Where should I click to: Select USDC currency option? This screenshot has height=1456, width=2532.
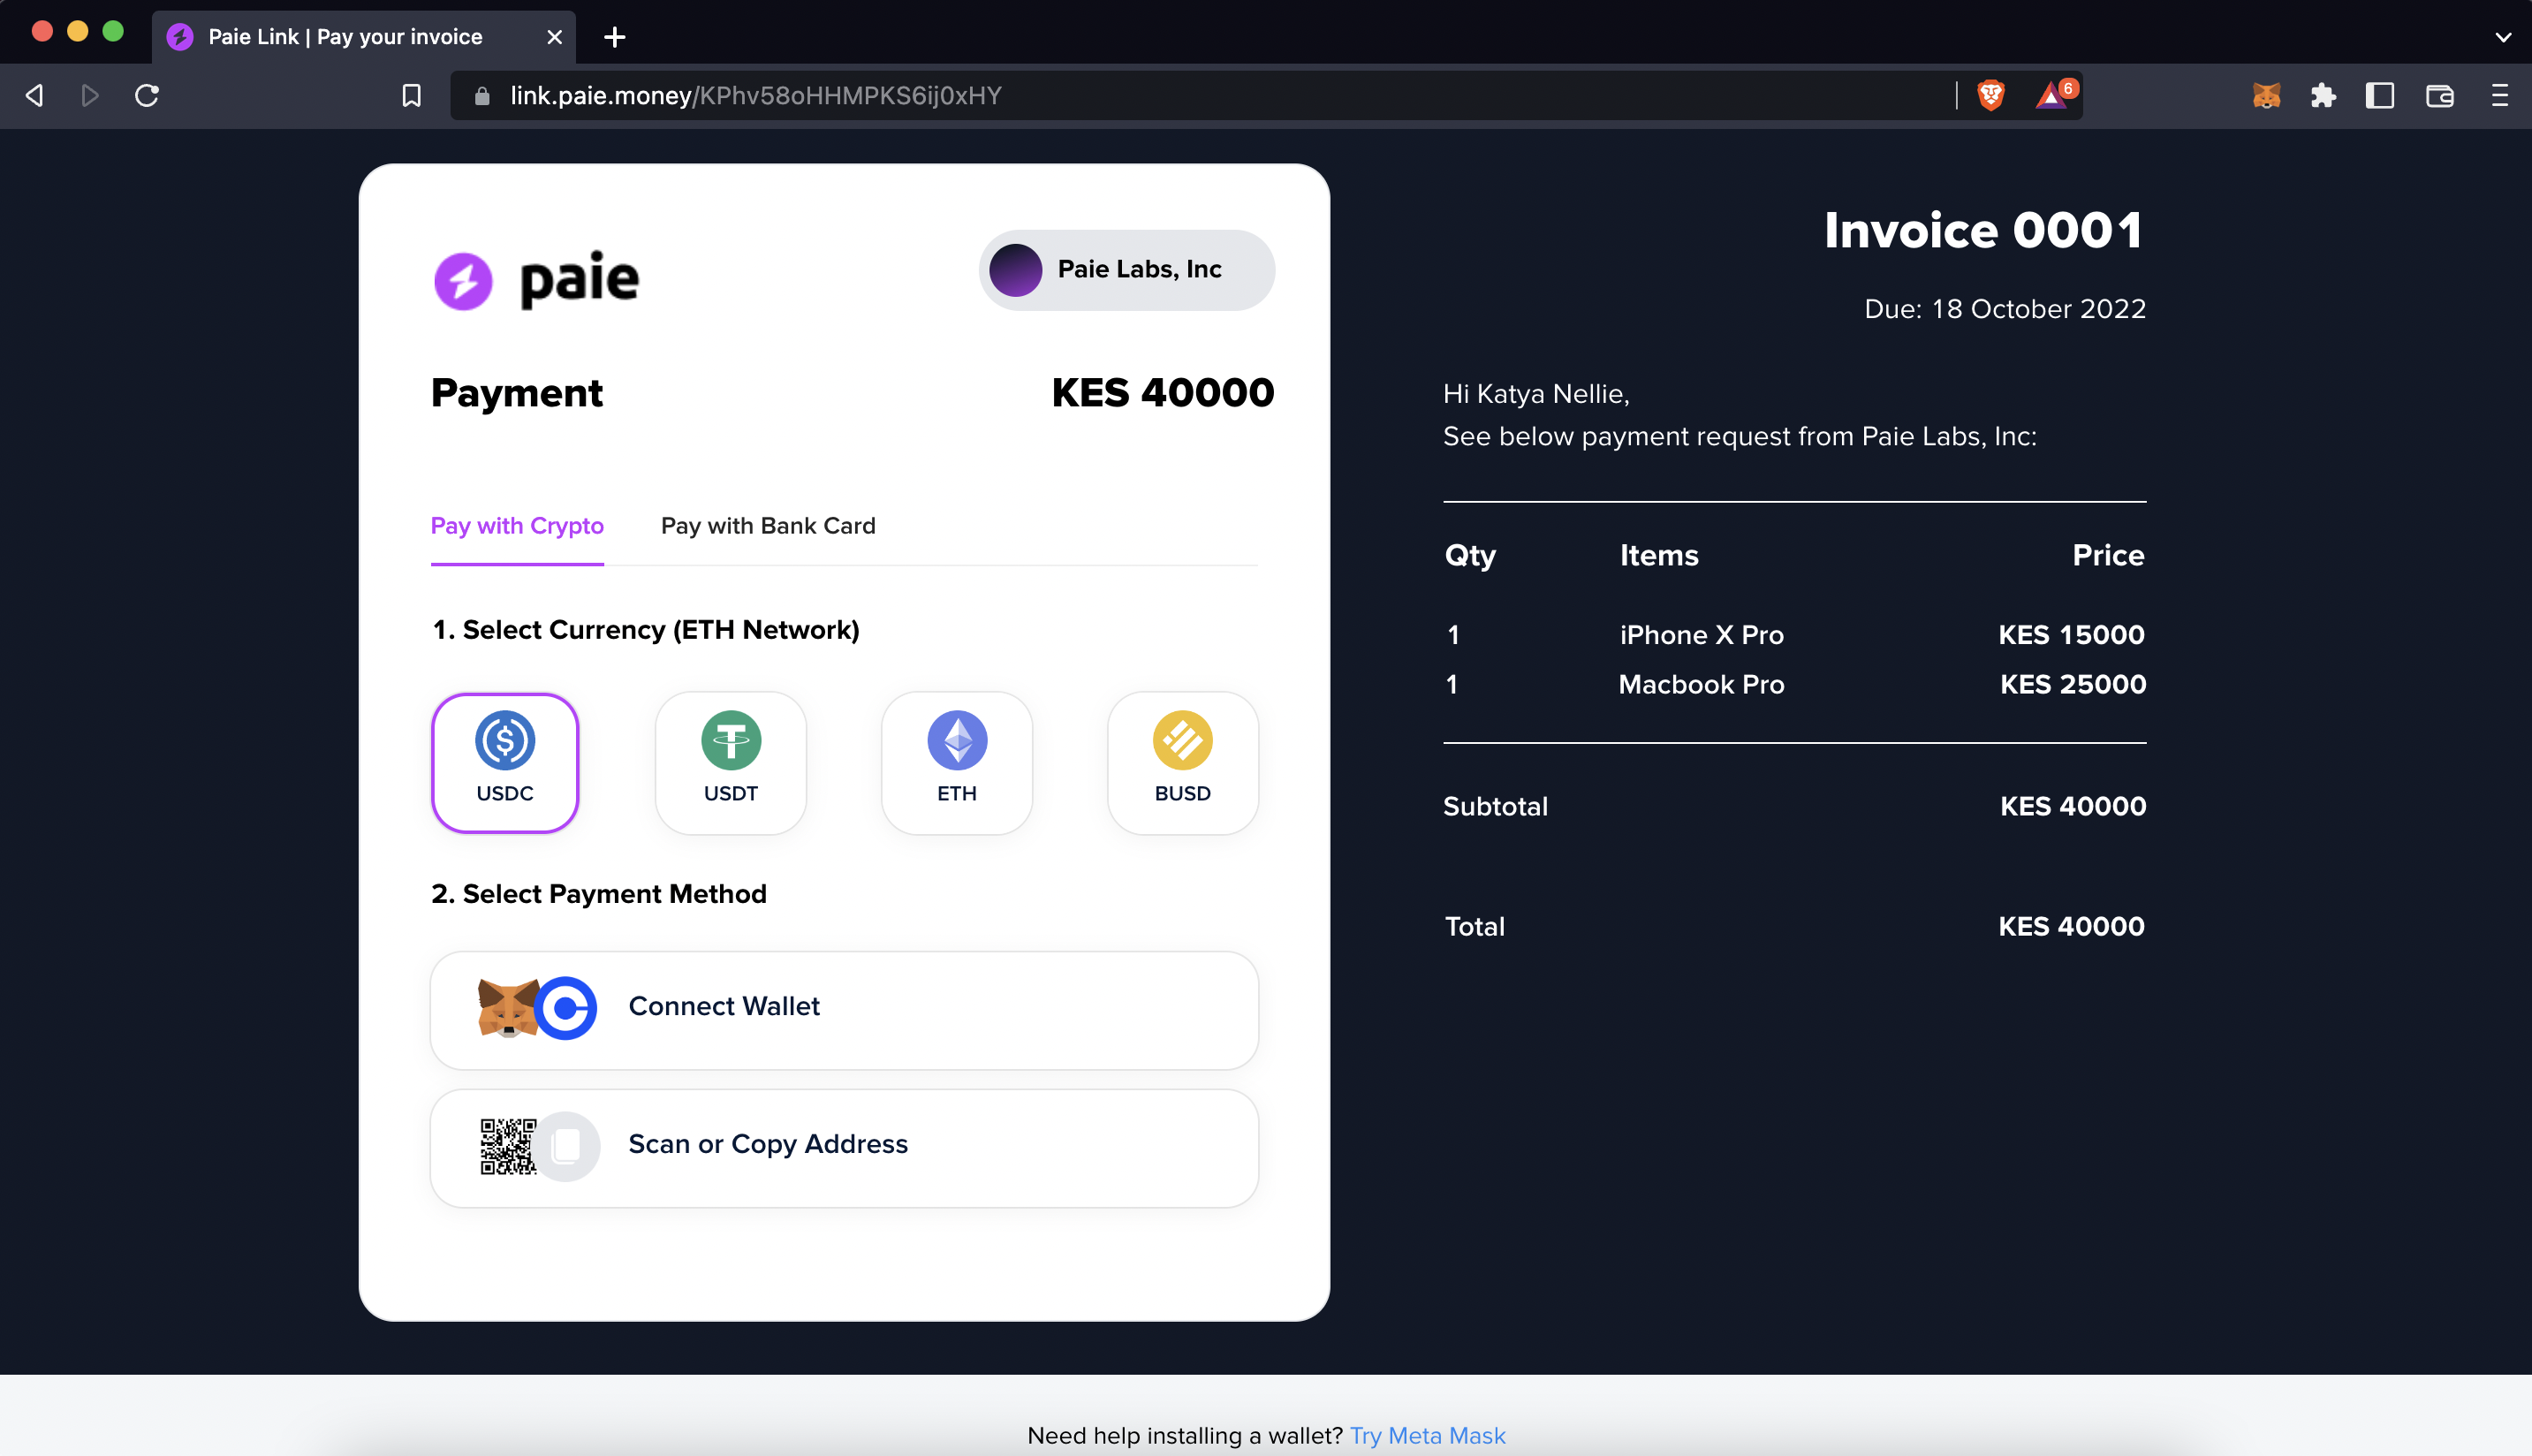pos(504,763)
